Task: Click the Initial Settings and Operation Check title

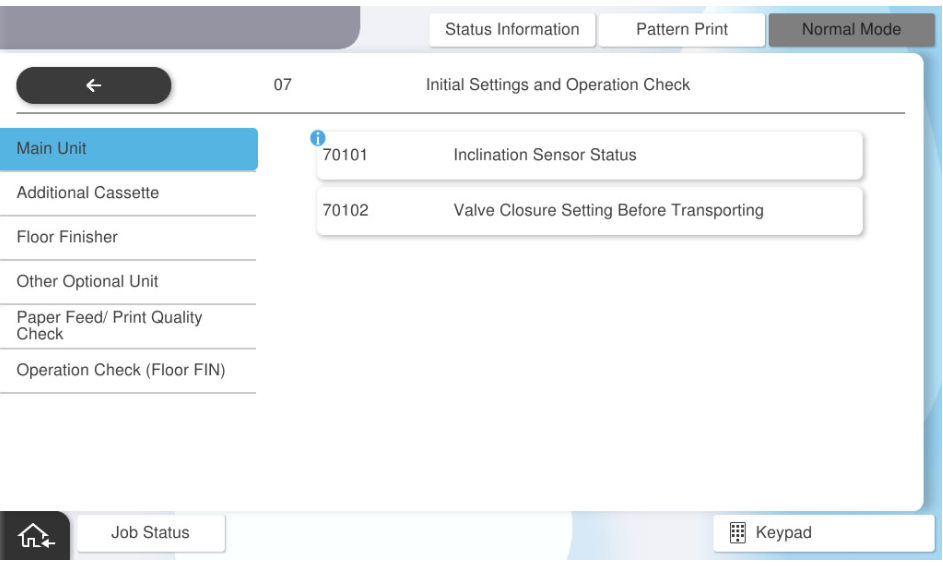Action: point(558,86)
